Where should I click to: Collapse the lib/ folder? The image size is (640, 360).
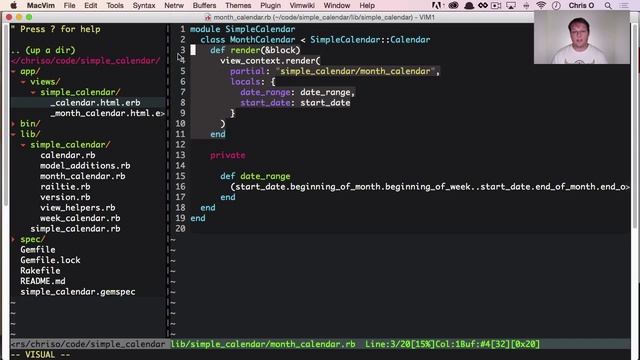coord(13,134)
